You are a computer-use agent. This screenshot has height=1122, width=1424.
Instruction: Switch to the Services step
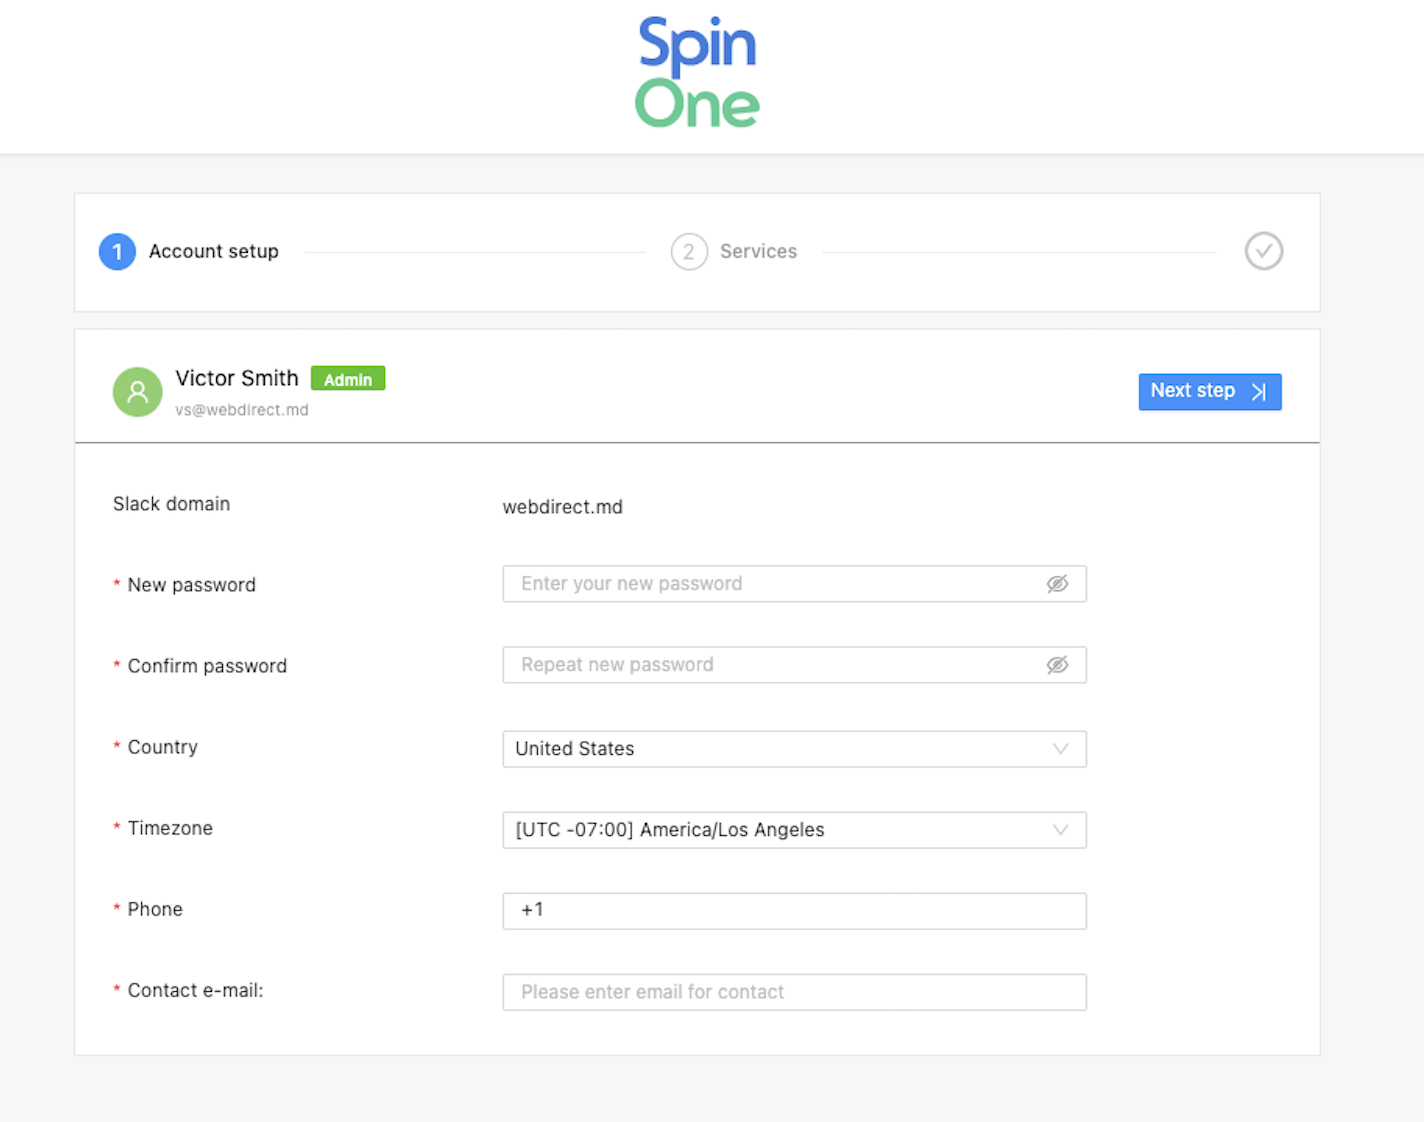(x=758, y=252)
